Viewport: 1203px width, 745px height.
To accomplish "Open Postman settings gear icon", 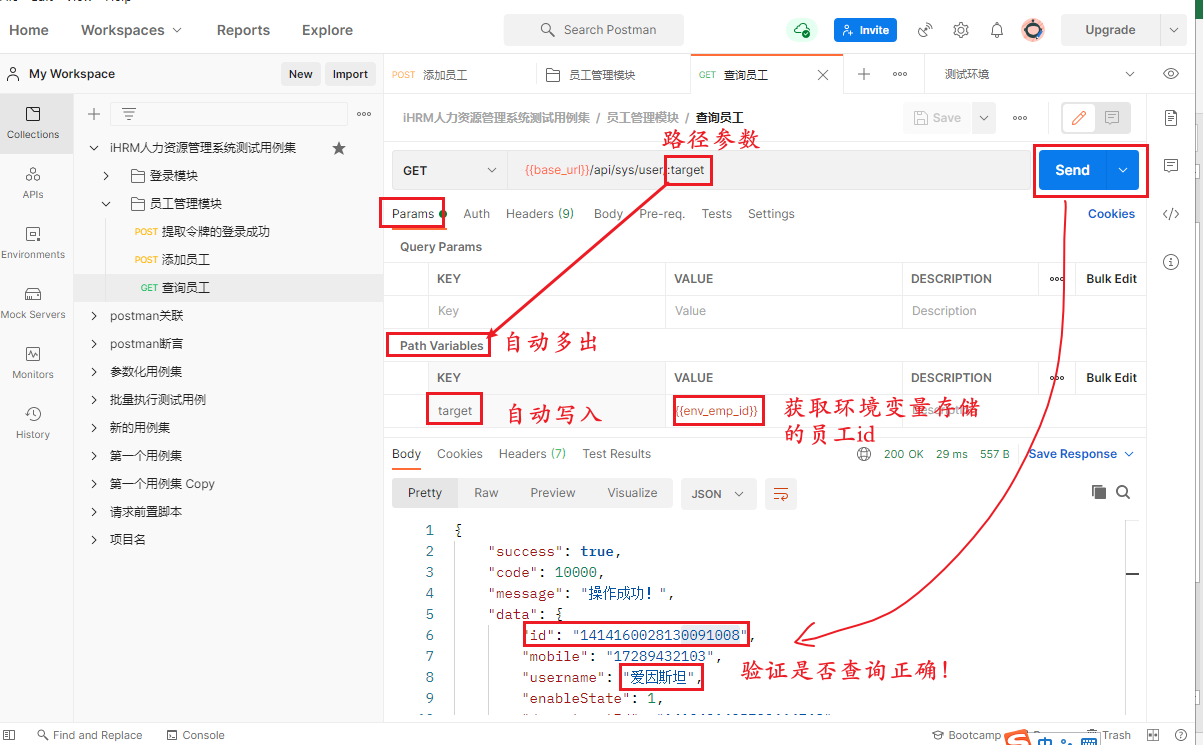I will 960,30.
